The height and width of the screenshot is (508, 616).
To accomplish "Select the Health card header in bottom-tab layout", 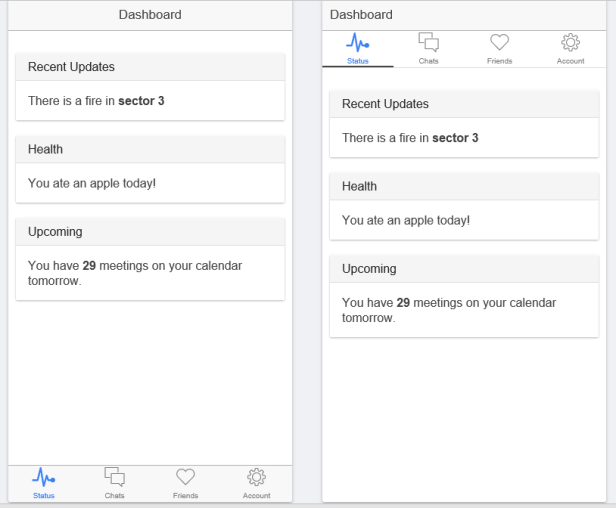I will pyautogui.click(x=150, y=149).
